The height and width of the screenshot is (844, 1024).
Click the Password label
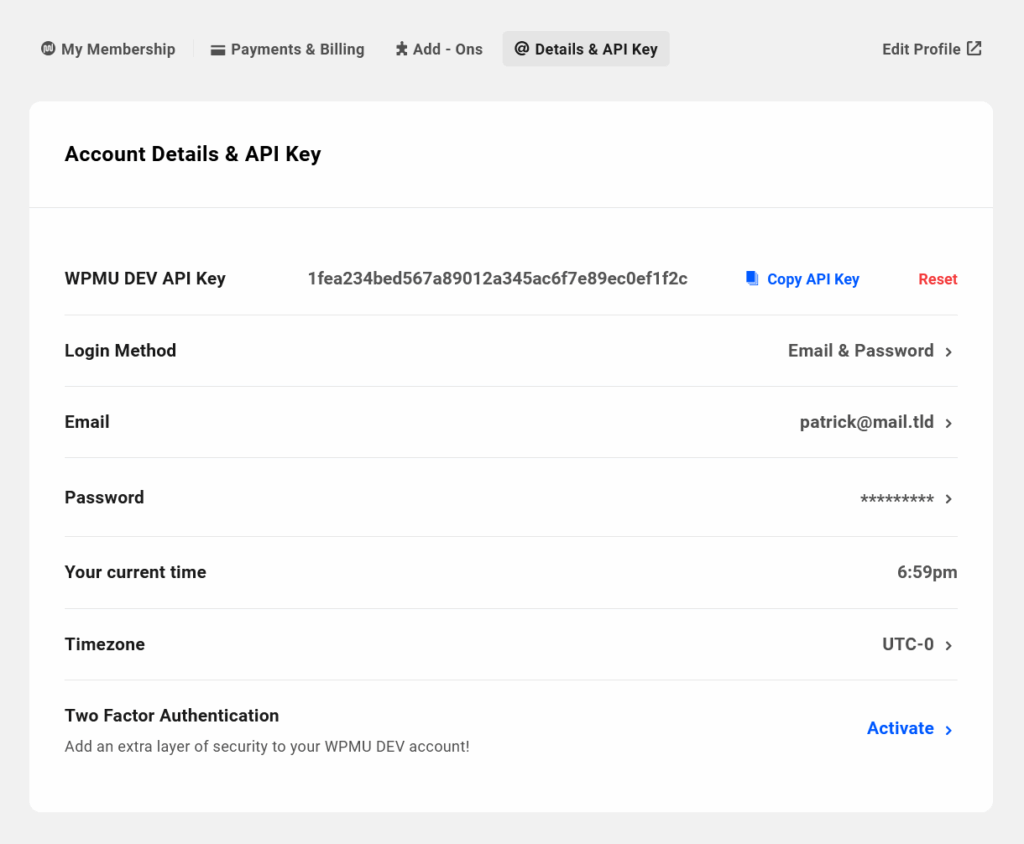104,498
